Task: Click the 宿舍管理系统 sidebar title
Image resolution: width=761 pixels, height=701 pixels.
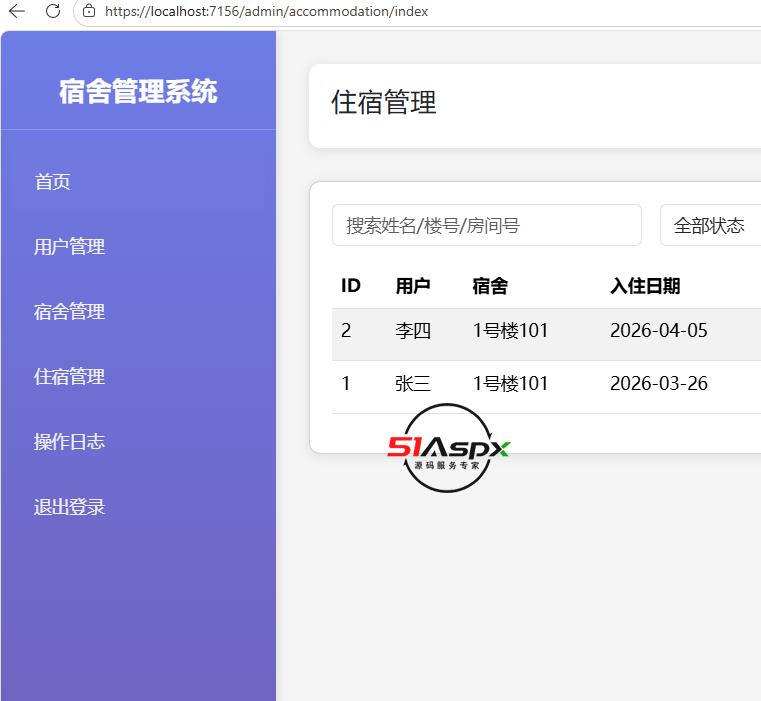Action: pos(138,91)
